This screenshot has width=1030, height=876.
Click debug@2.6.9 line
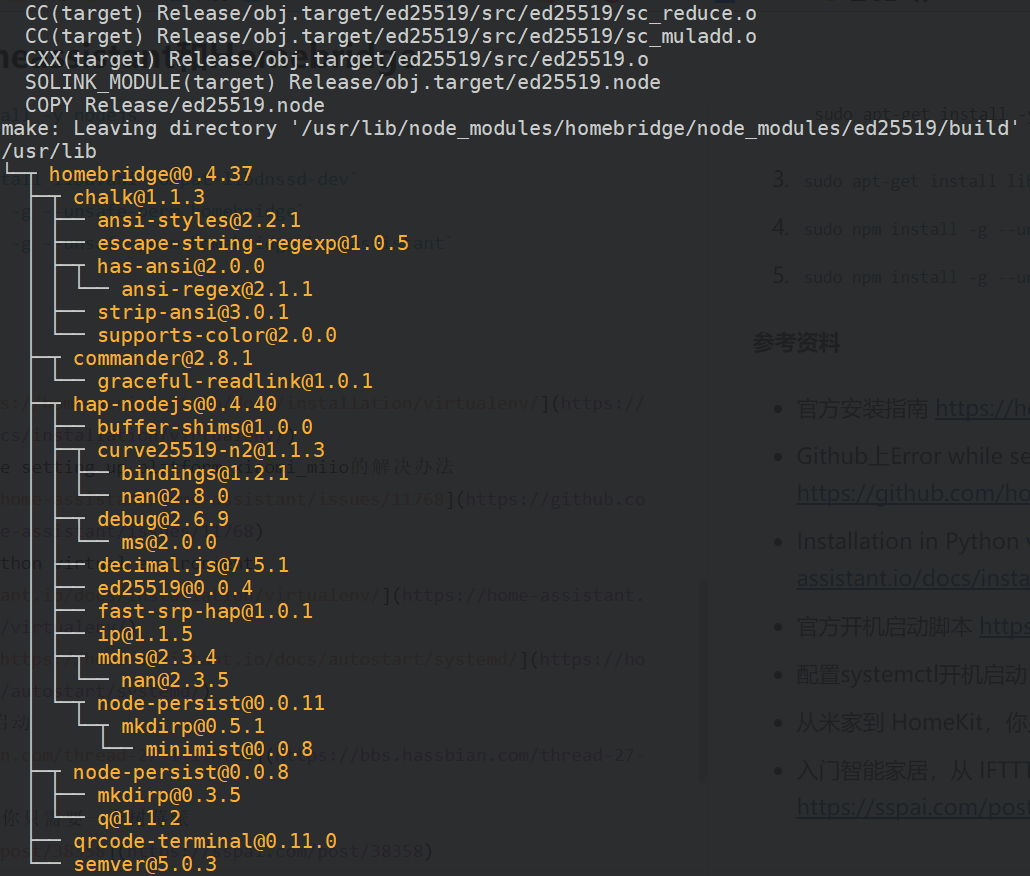(x=163, y=519)
